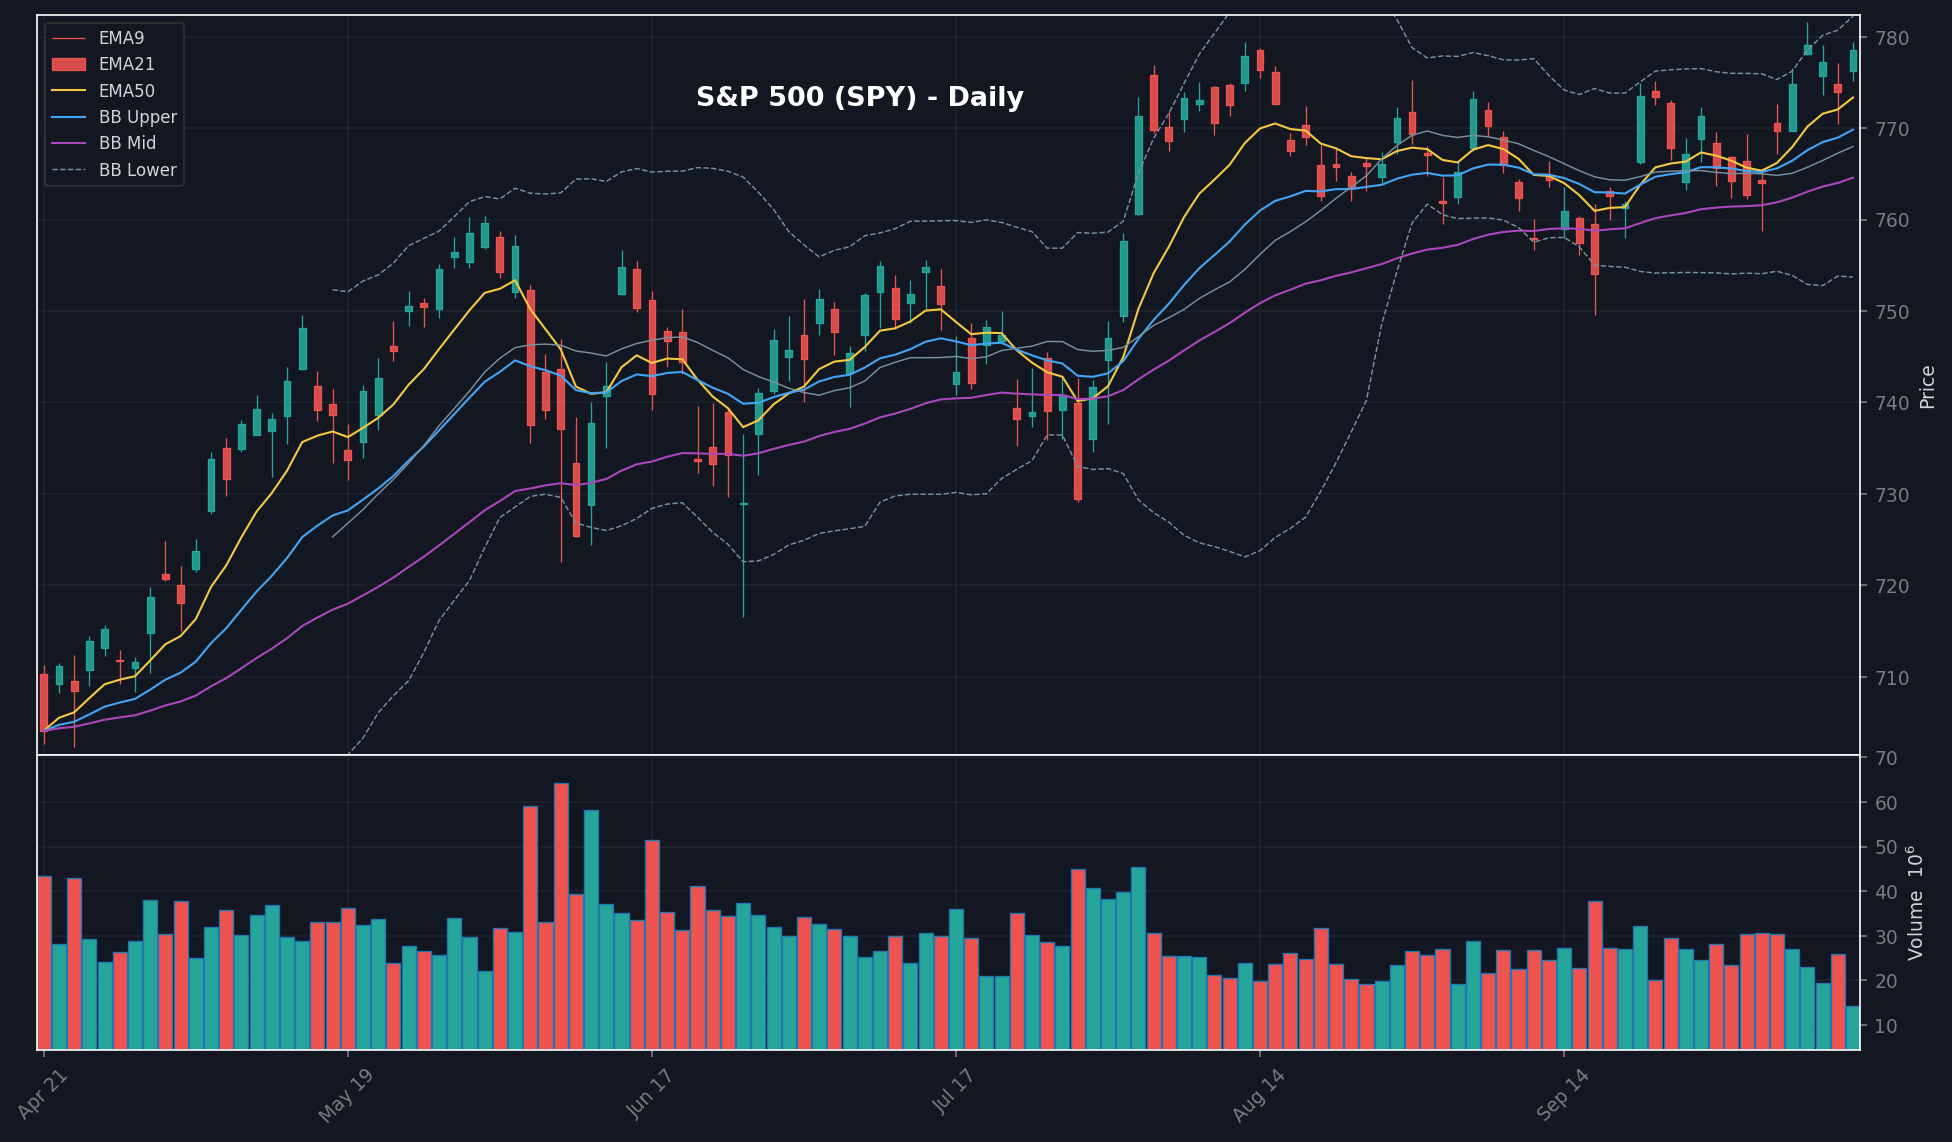Click the 50 volume axis label
This screenshot has width=1952, height=1142.
point(1886,848)
